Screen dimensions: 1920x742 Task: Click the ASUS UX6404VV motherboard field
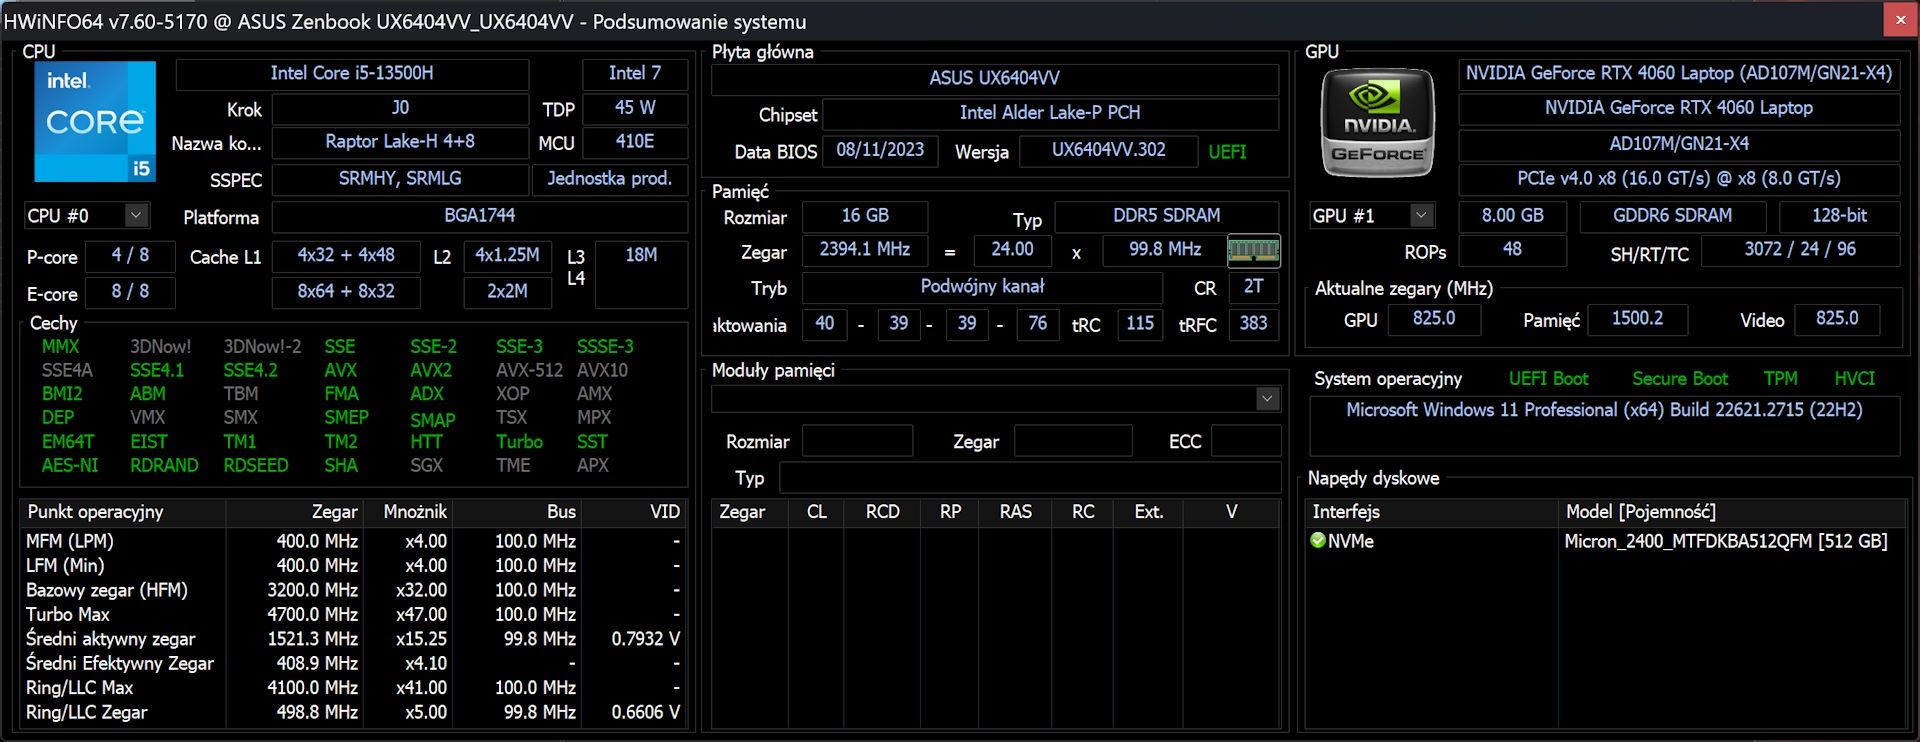point(995,79)
